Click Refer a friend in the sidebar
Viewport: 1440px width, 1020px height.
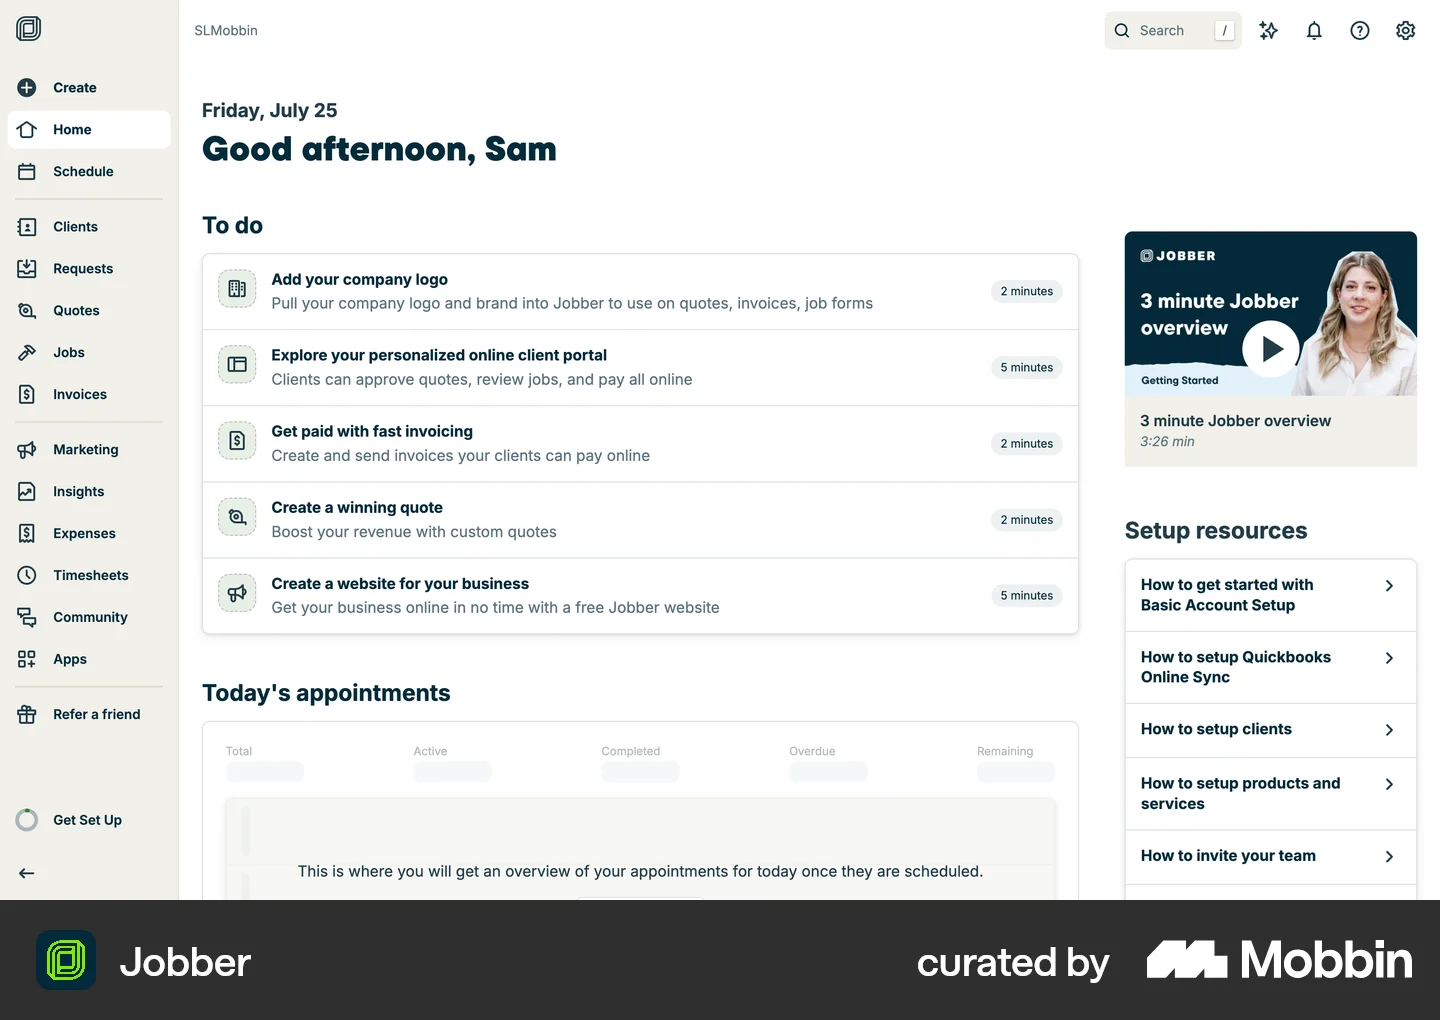point(89,715)
